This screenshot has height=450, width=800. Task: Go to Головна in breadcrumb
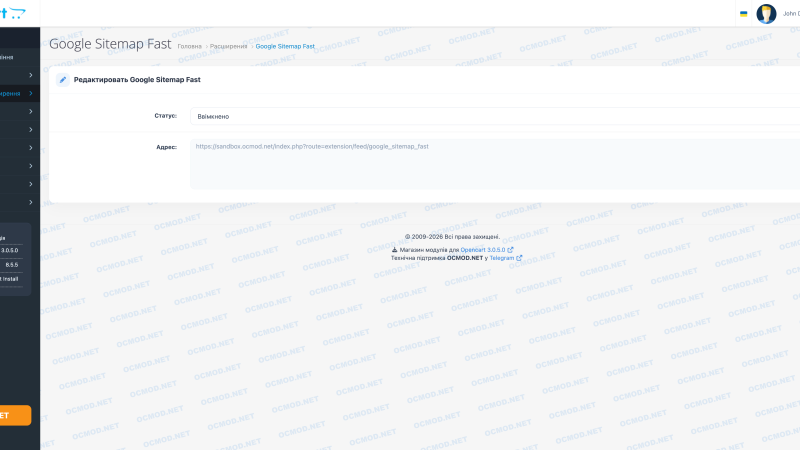[190, 46]
